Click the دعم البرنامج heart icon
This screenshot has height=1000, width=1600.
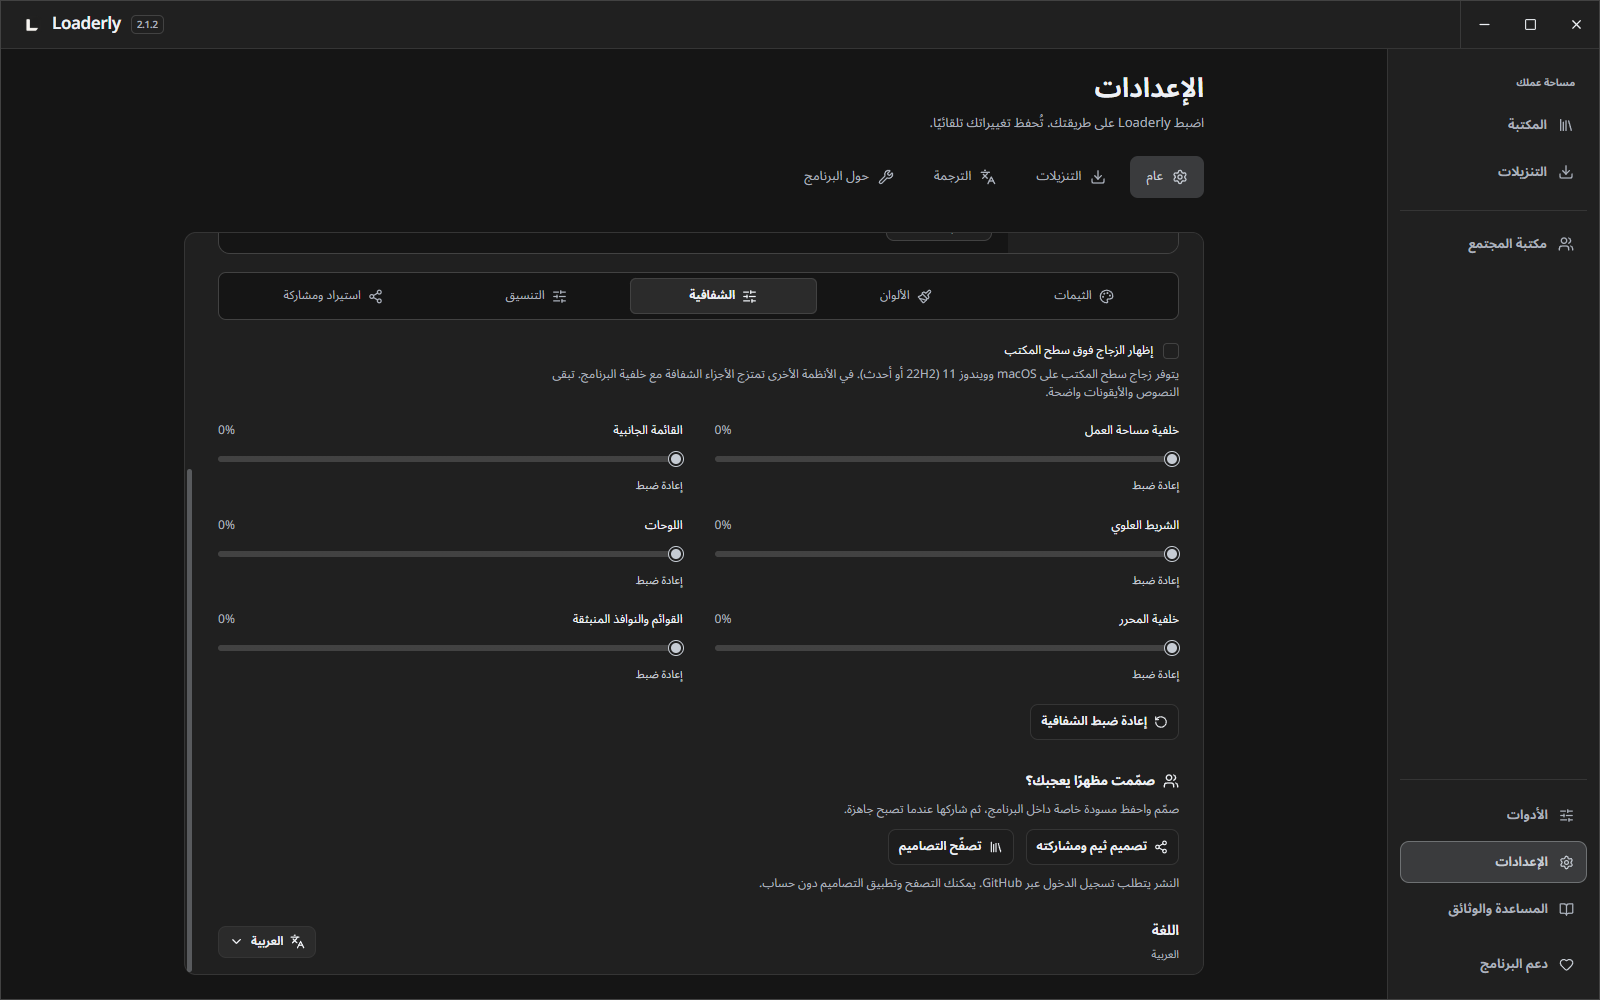tap(1566, 965)
